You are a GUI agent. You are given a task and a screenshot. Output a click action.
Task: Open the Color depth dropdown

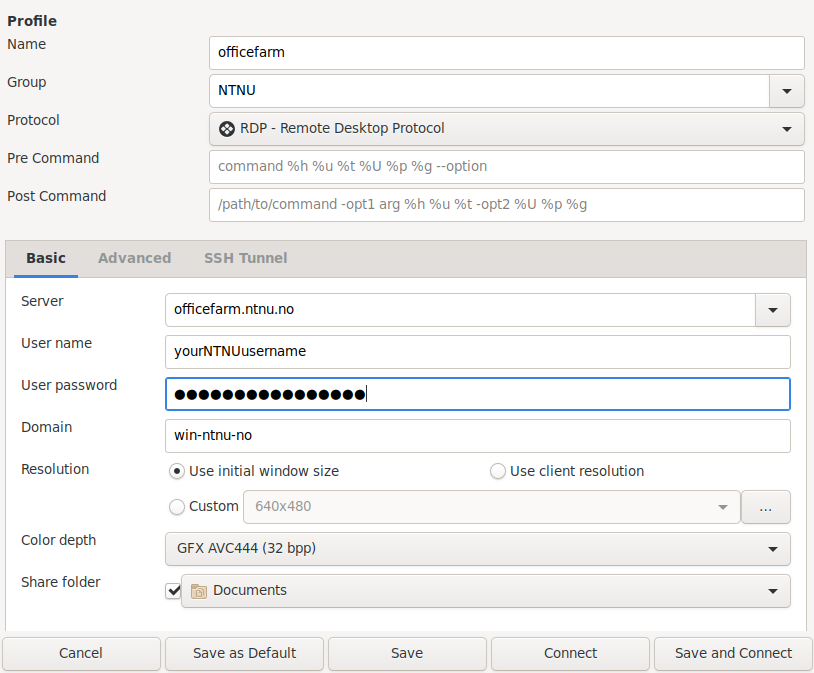[x=478, y=549]
